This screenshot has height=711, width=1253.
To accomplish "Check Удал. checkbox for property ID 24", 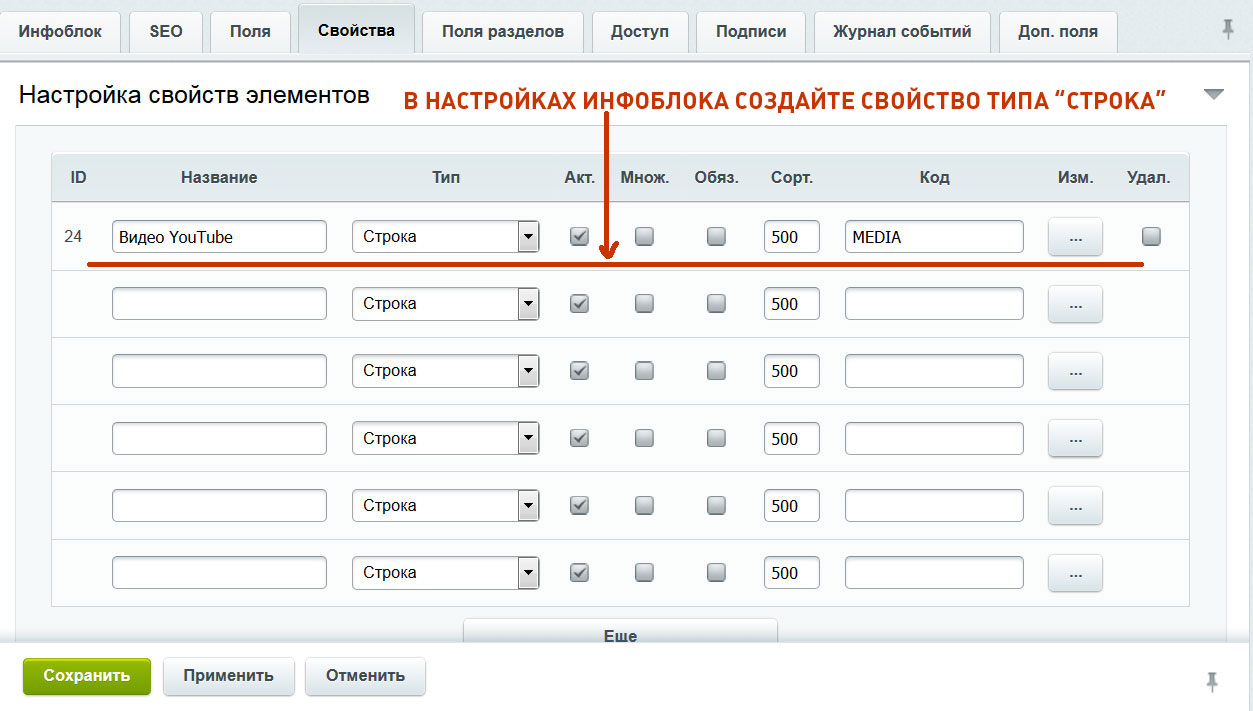I will 1152,237.
